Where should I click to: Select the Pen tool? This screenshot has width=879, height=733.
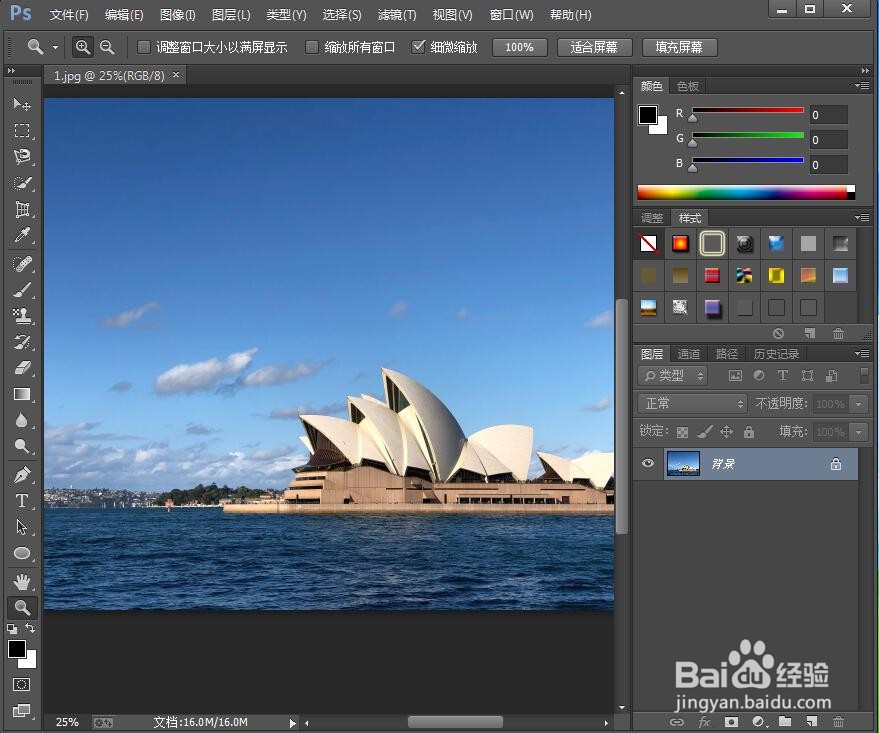[22, 475]
